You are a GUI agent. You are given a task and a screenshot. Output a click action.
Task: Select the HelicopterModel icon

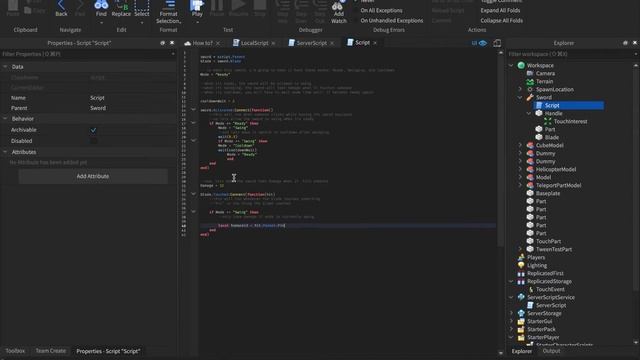tap(530, 169)
